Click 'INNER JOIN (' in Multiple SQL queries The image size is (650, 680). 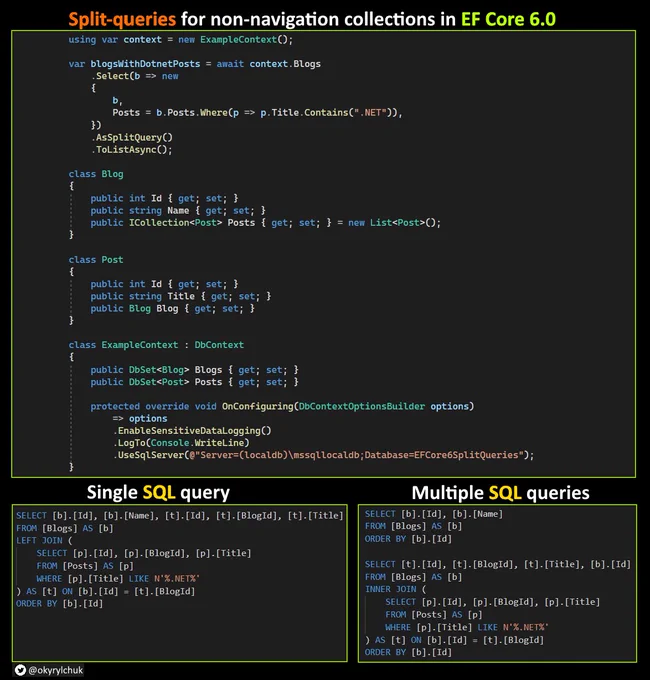point(395,589)
